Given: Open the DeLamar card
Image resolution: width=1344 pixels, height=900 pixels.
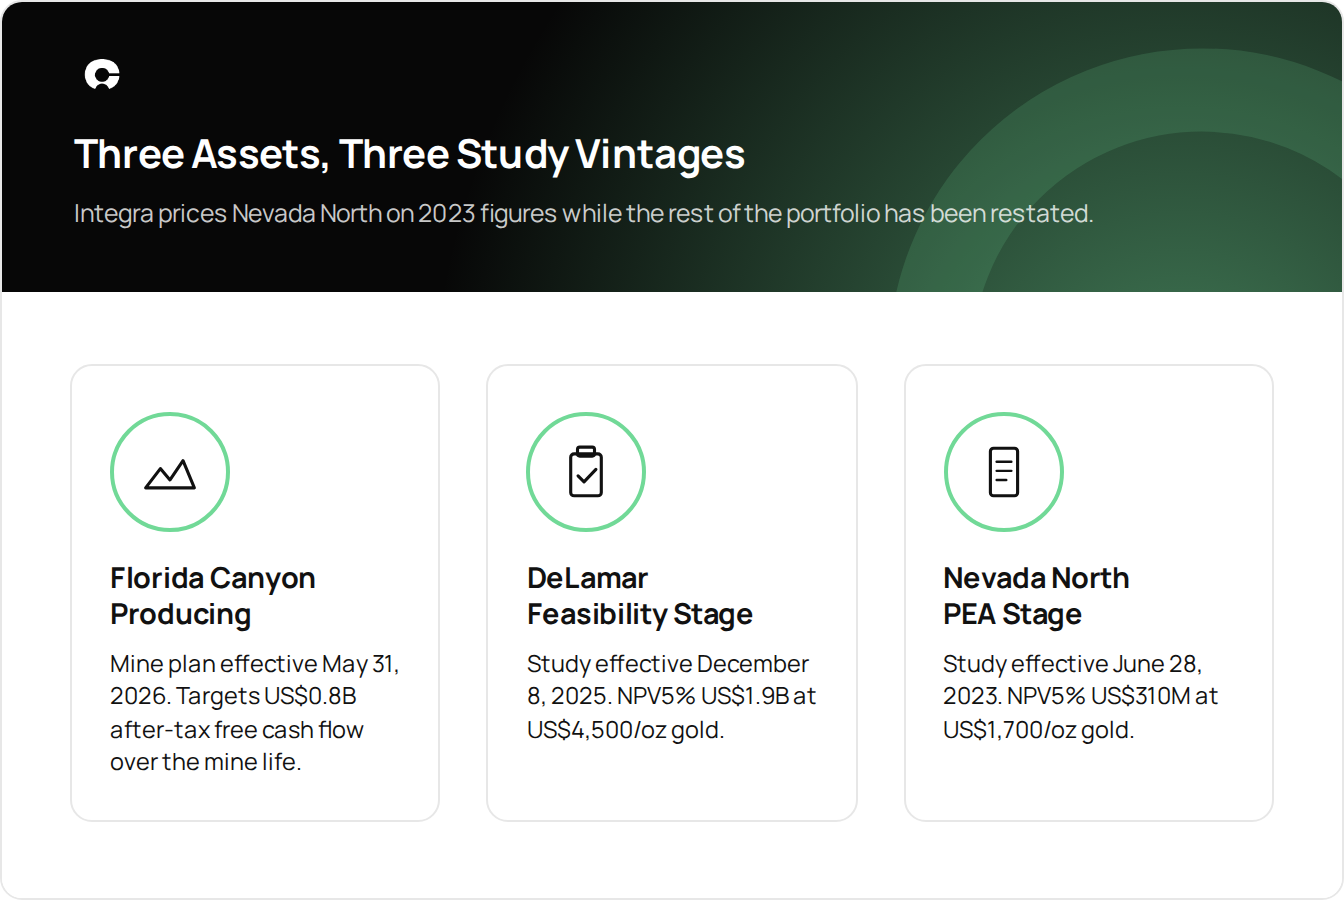Looking at the screenshot, I should point(672,593).
